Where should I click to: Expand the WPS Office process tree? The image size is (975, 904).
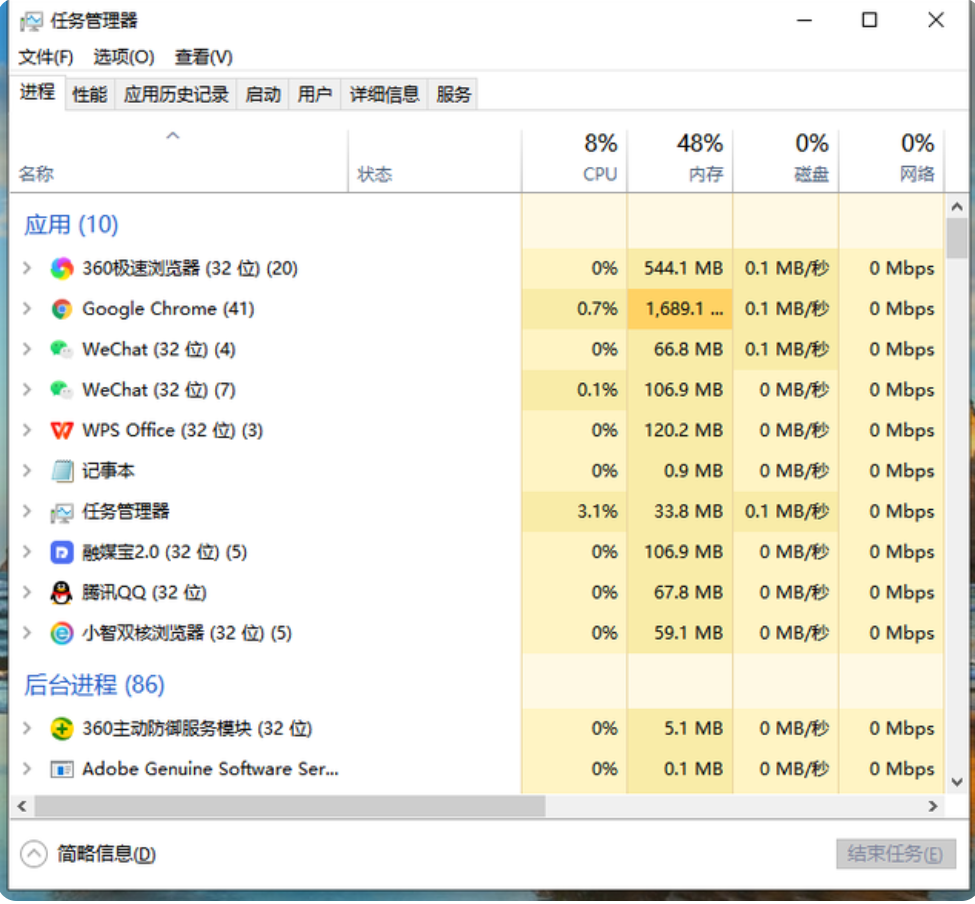tap(28, 431)
